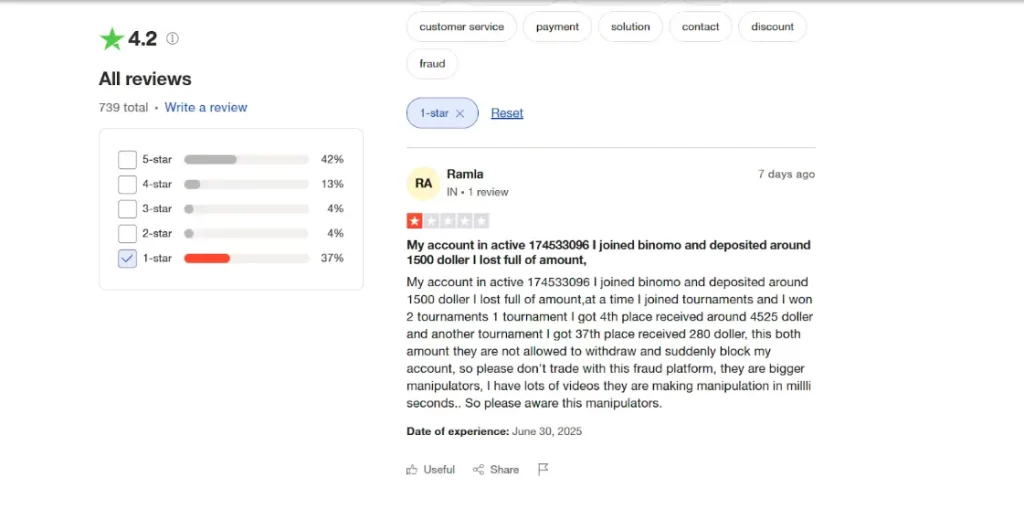The width and height of the screenshot is (1024, 509).
Task: Flag Ramla's review with flag icon
Action: (x=543, y=469)
